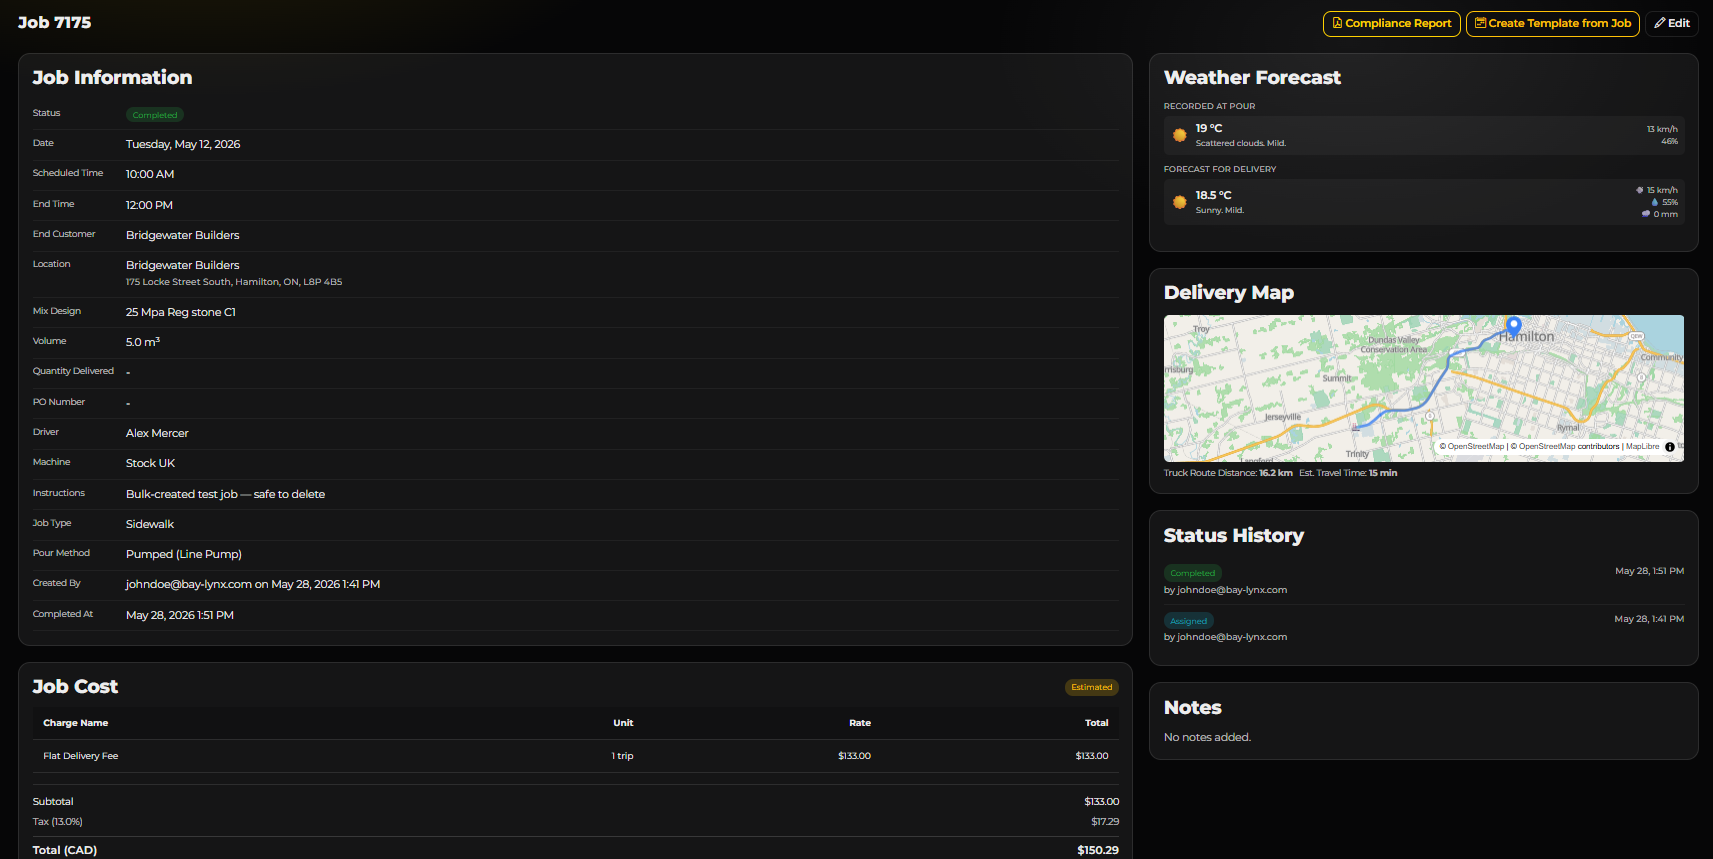
Task: Click the 'No notes added.' text
Action: pos(1207,737)
